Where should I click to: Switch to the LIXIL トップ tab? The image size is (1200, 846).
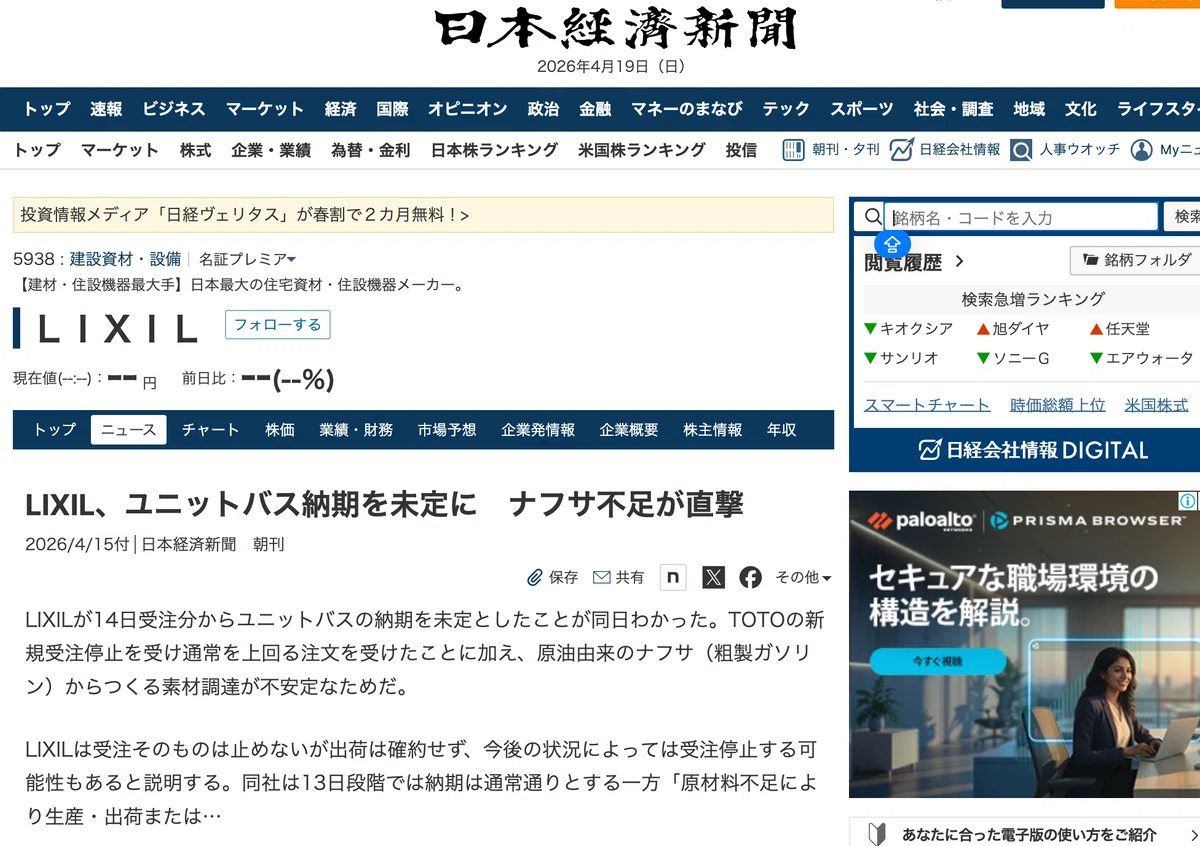pyautogui.click(x=54, y=430)
